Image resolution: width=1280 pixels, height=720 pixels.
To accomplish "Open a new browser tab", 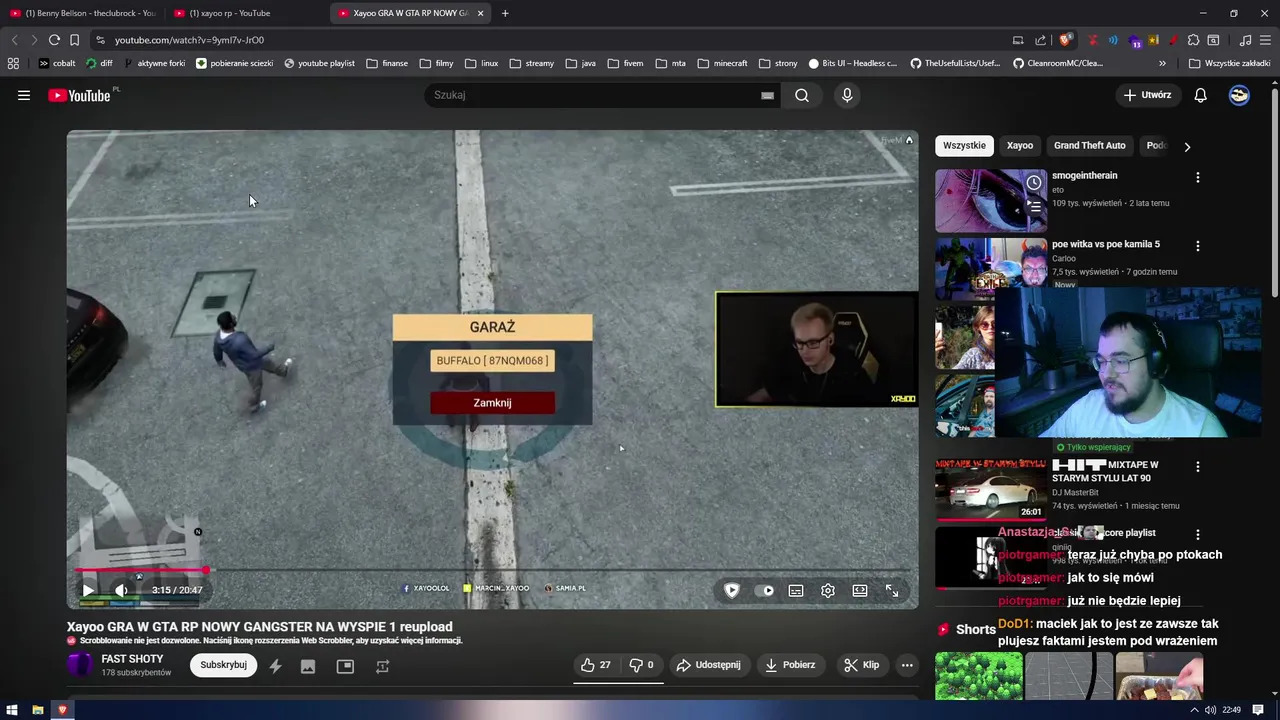I will (x=505, y=13).
